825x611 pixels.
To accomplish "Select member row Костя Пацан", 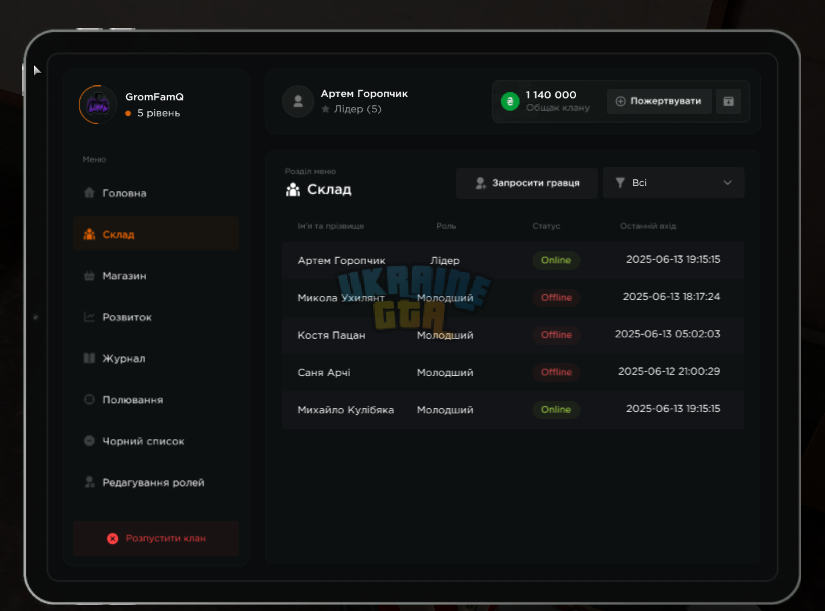I will tap(513, 335).
